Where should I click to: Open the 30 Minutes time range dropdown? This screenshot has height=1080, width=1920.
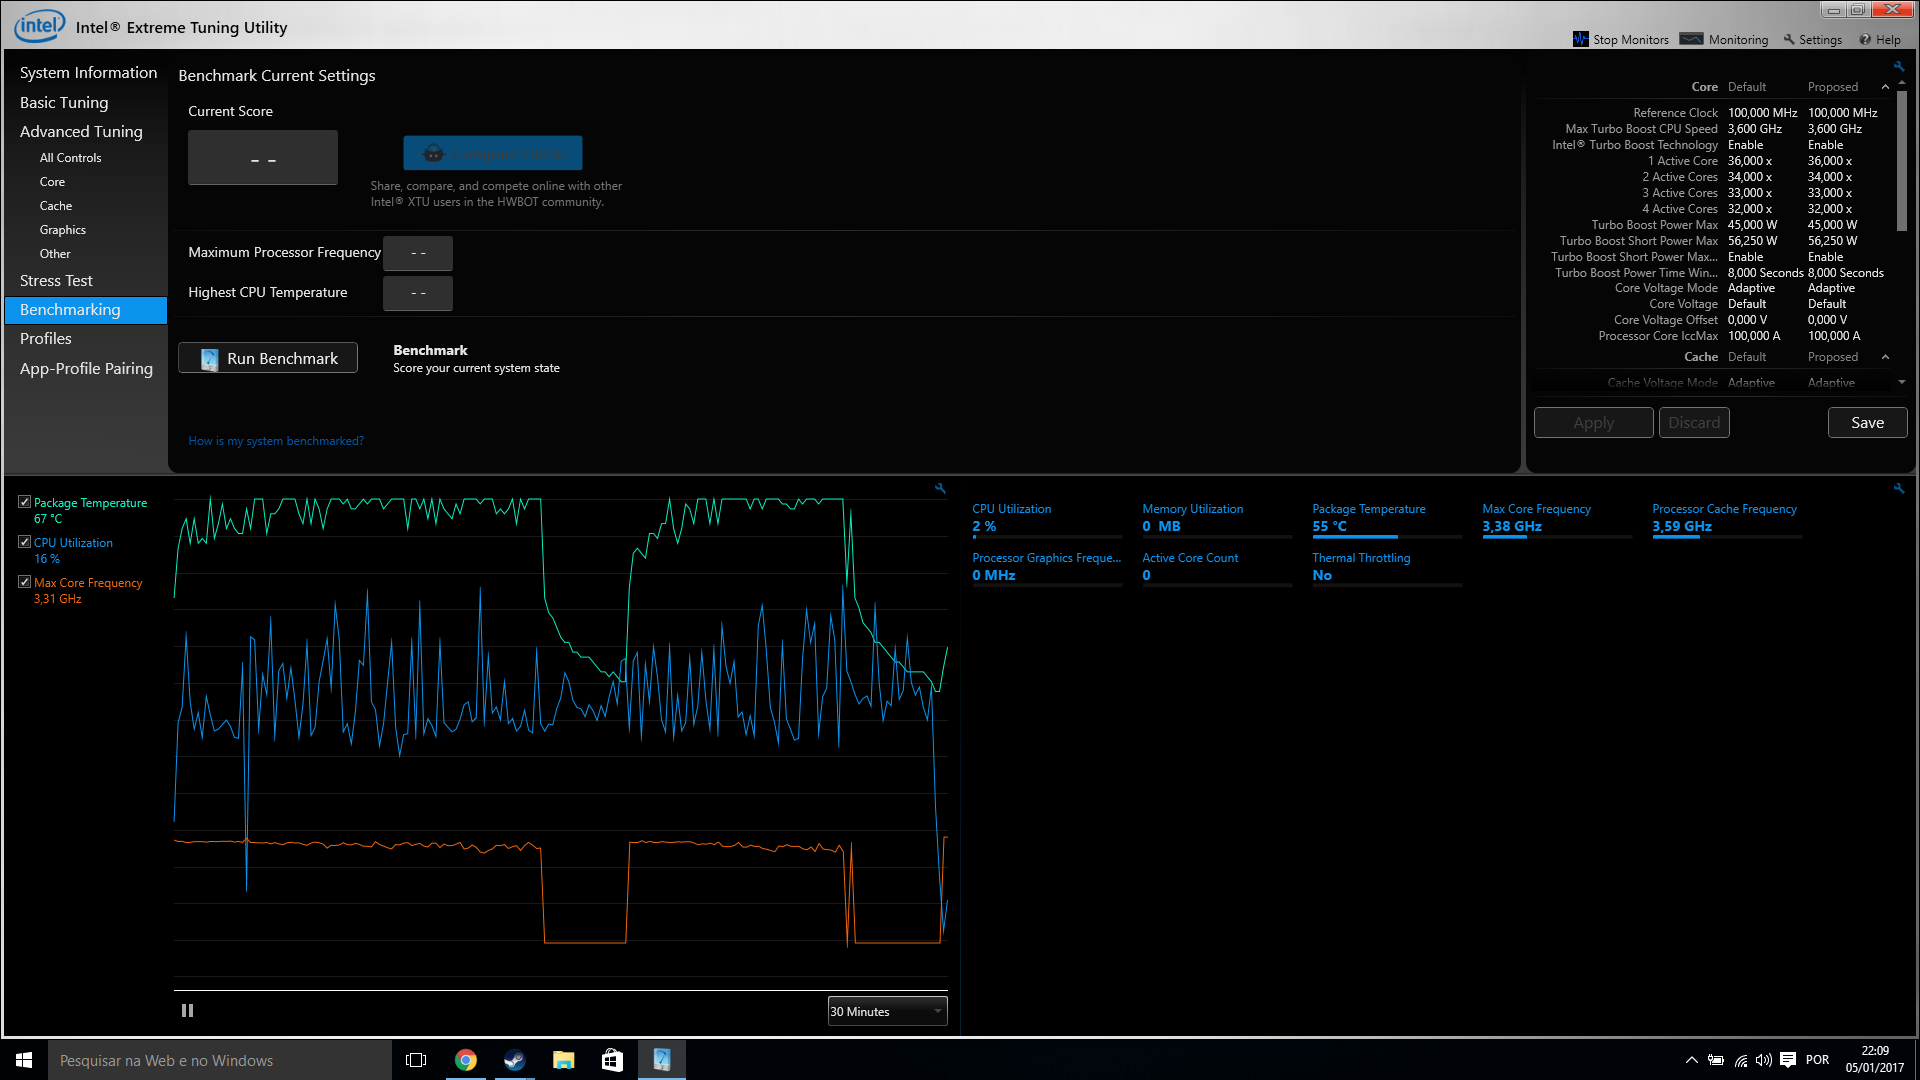click(887, 1011)
